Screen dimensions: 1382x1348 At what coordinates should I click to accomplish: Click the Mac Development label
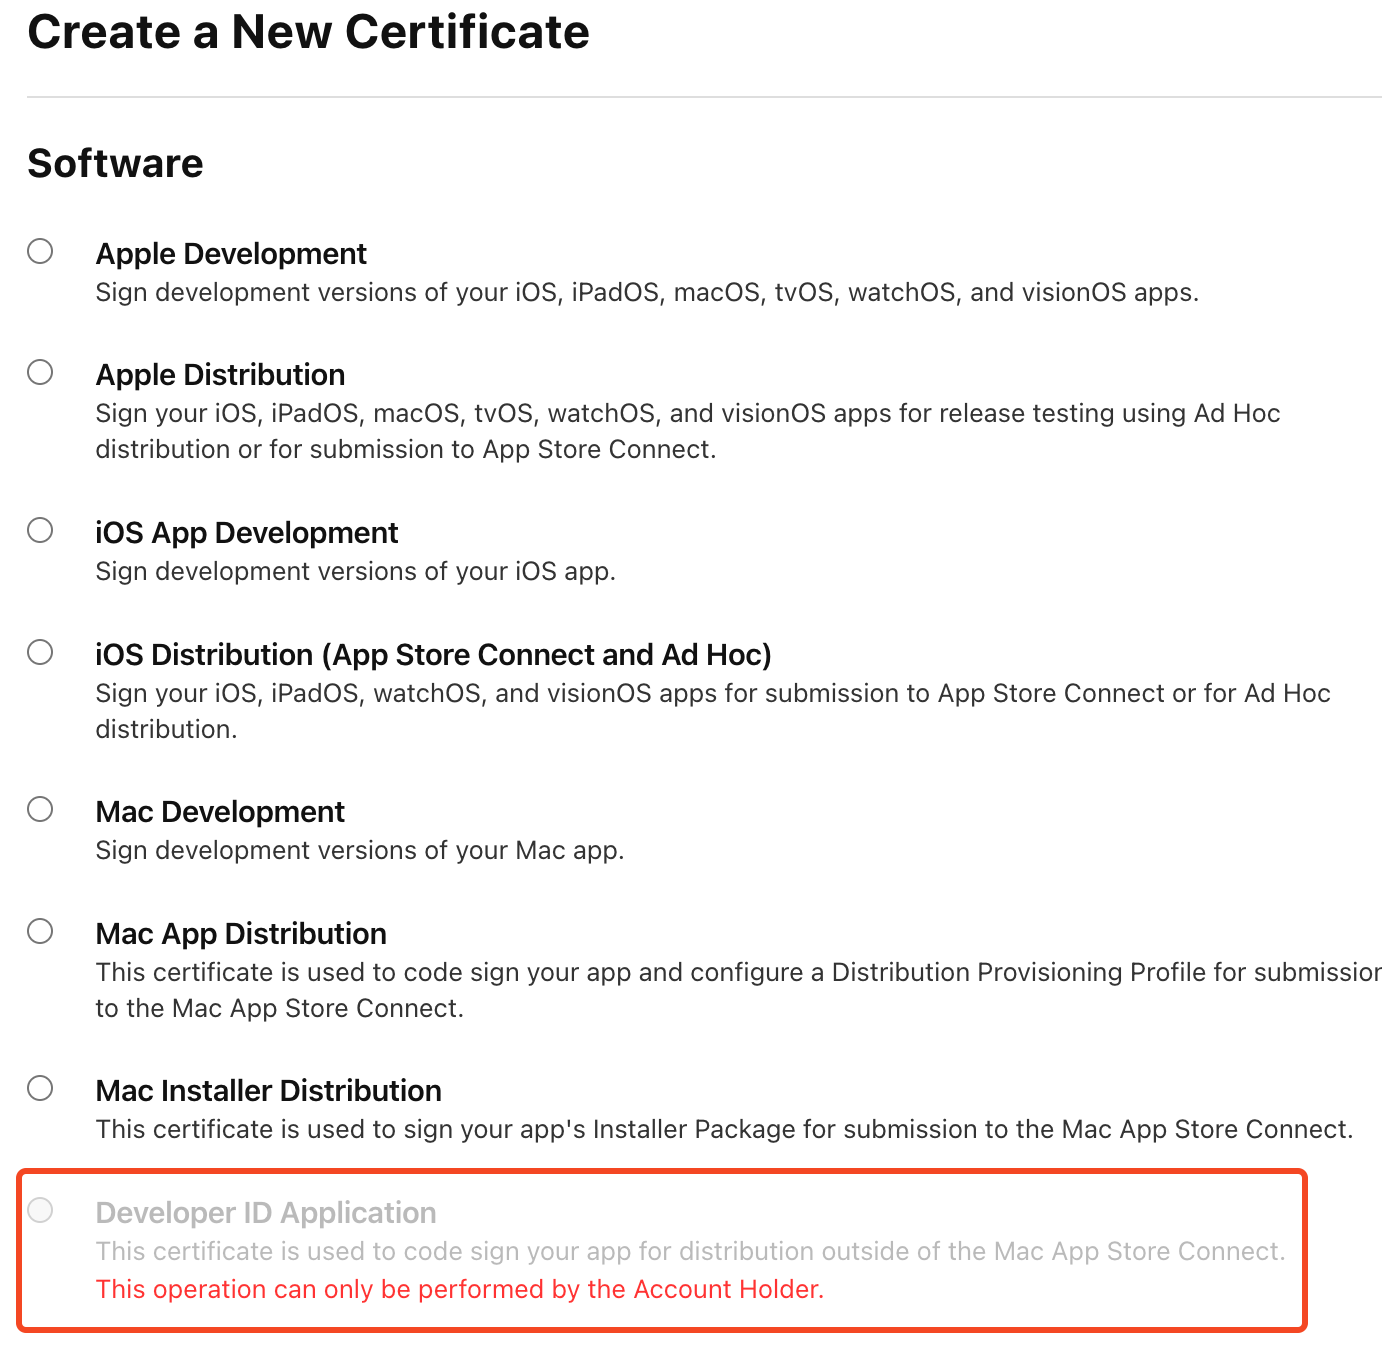(x=220, y=812)
